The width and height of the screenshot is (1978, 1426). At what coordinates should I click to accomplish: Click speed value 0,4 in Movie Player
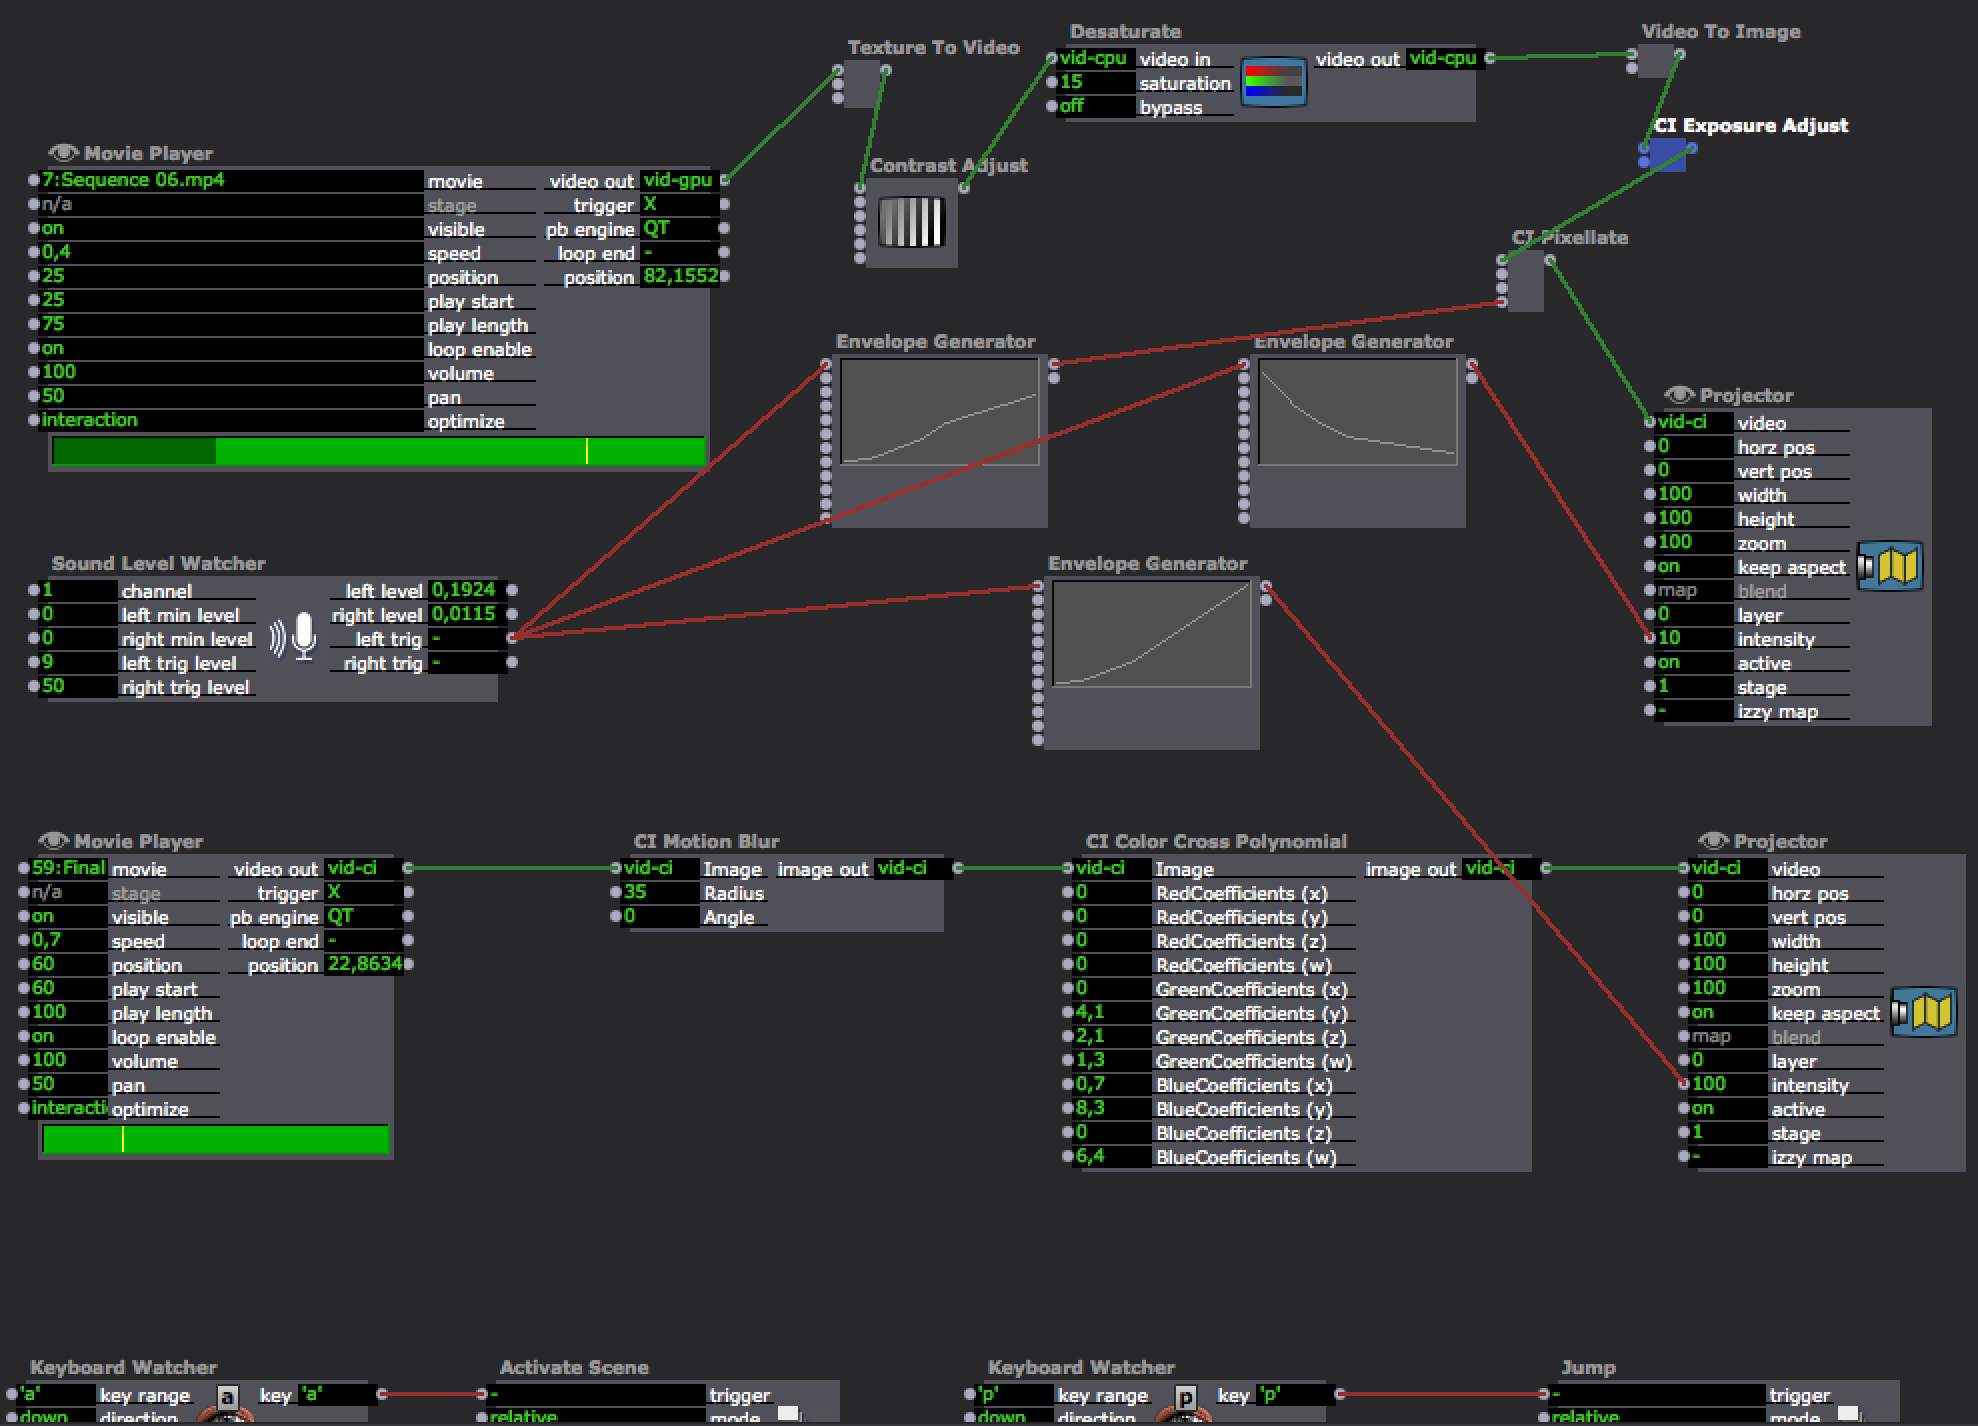[x=231, y=252]
